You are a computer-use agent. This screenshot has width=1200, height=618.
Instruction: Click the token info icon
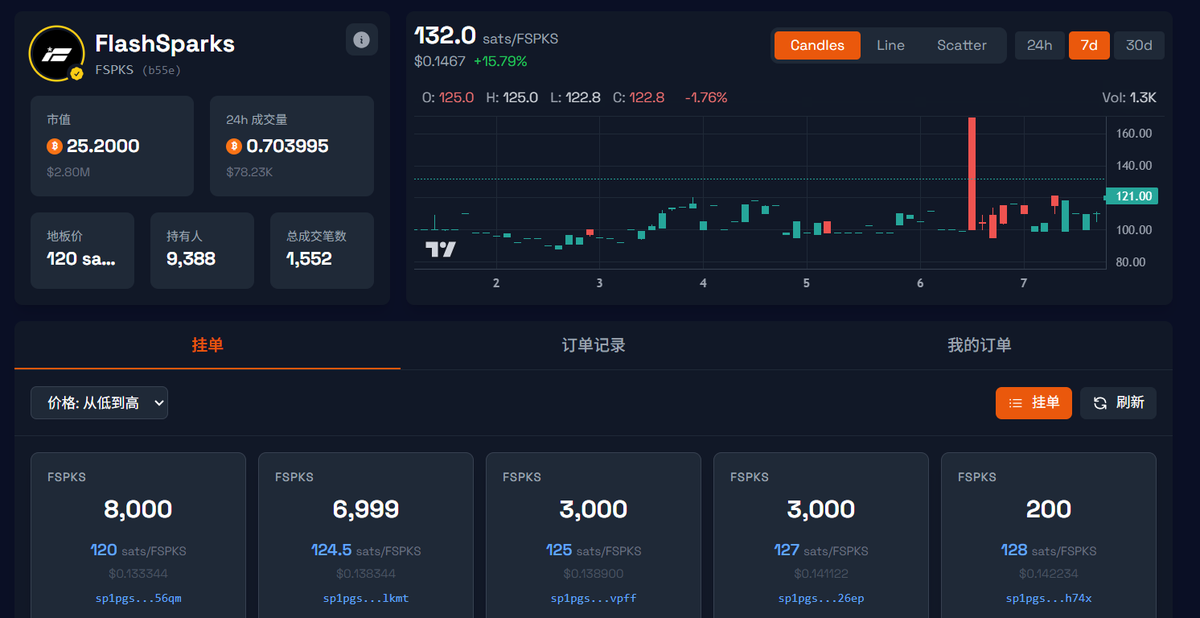(361, 39)
